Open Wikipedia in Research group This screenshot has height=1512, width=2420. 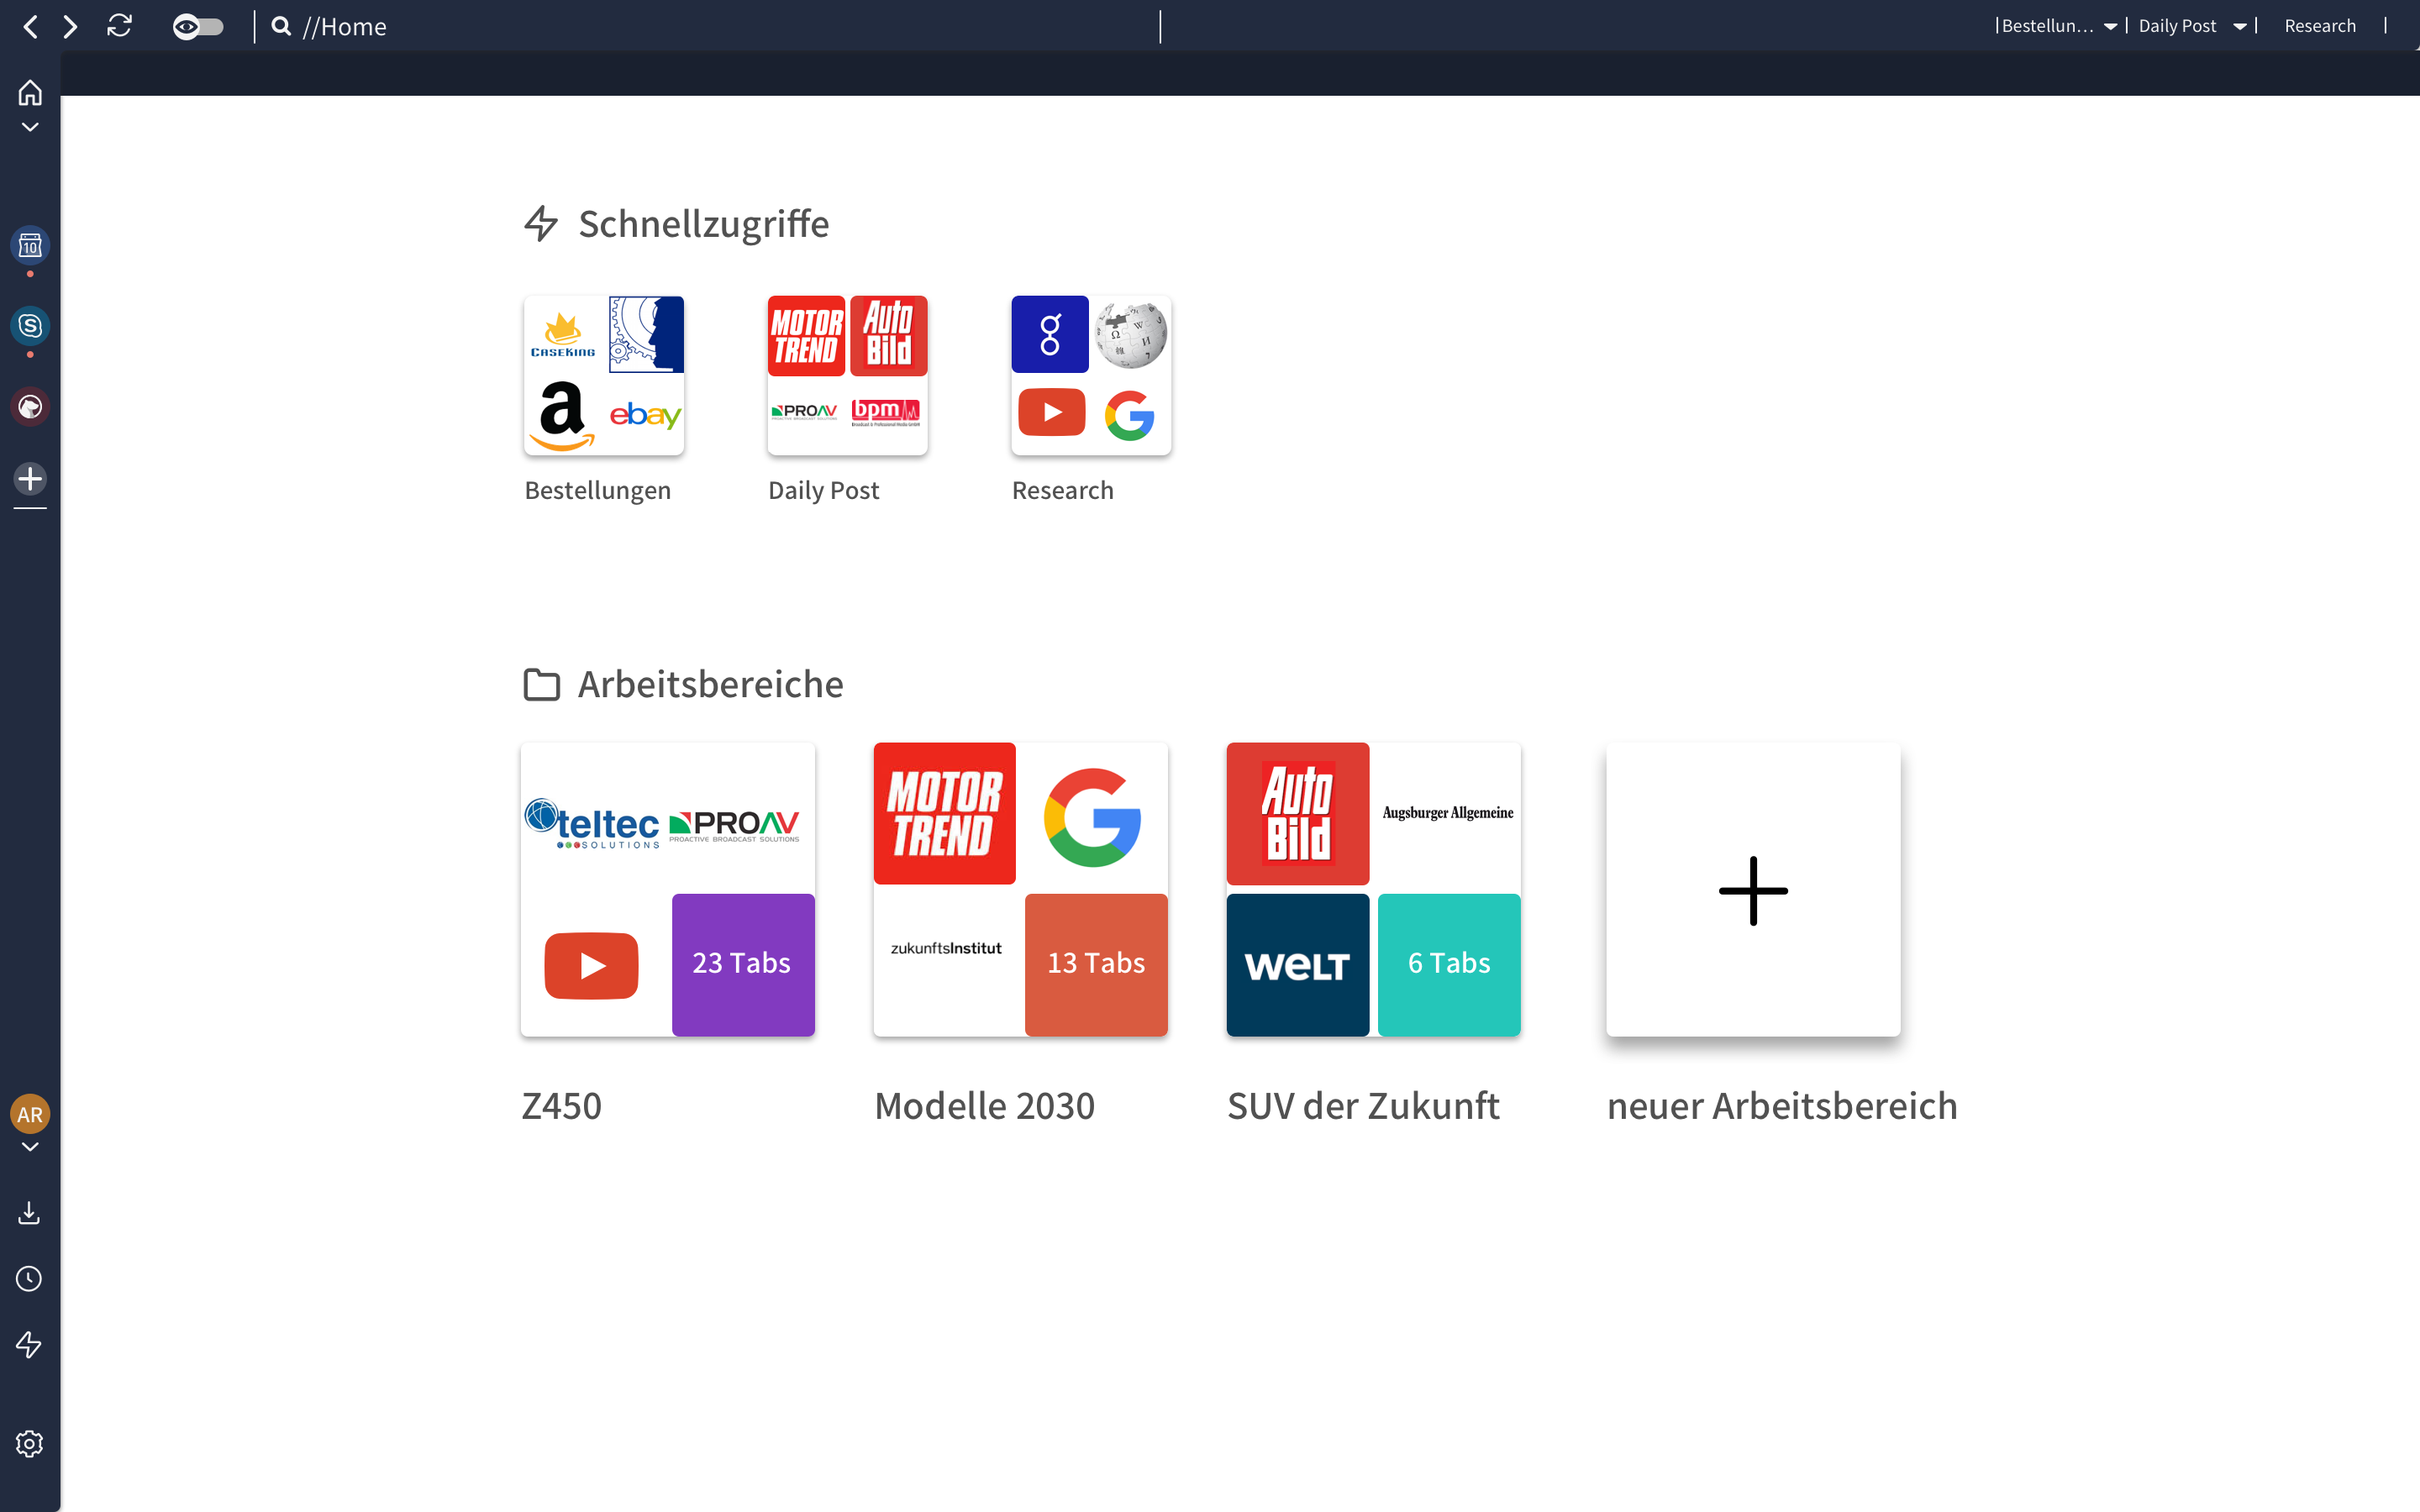(x=1131, y=335)
